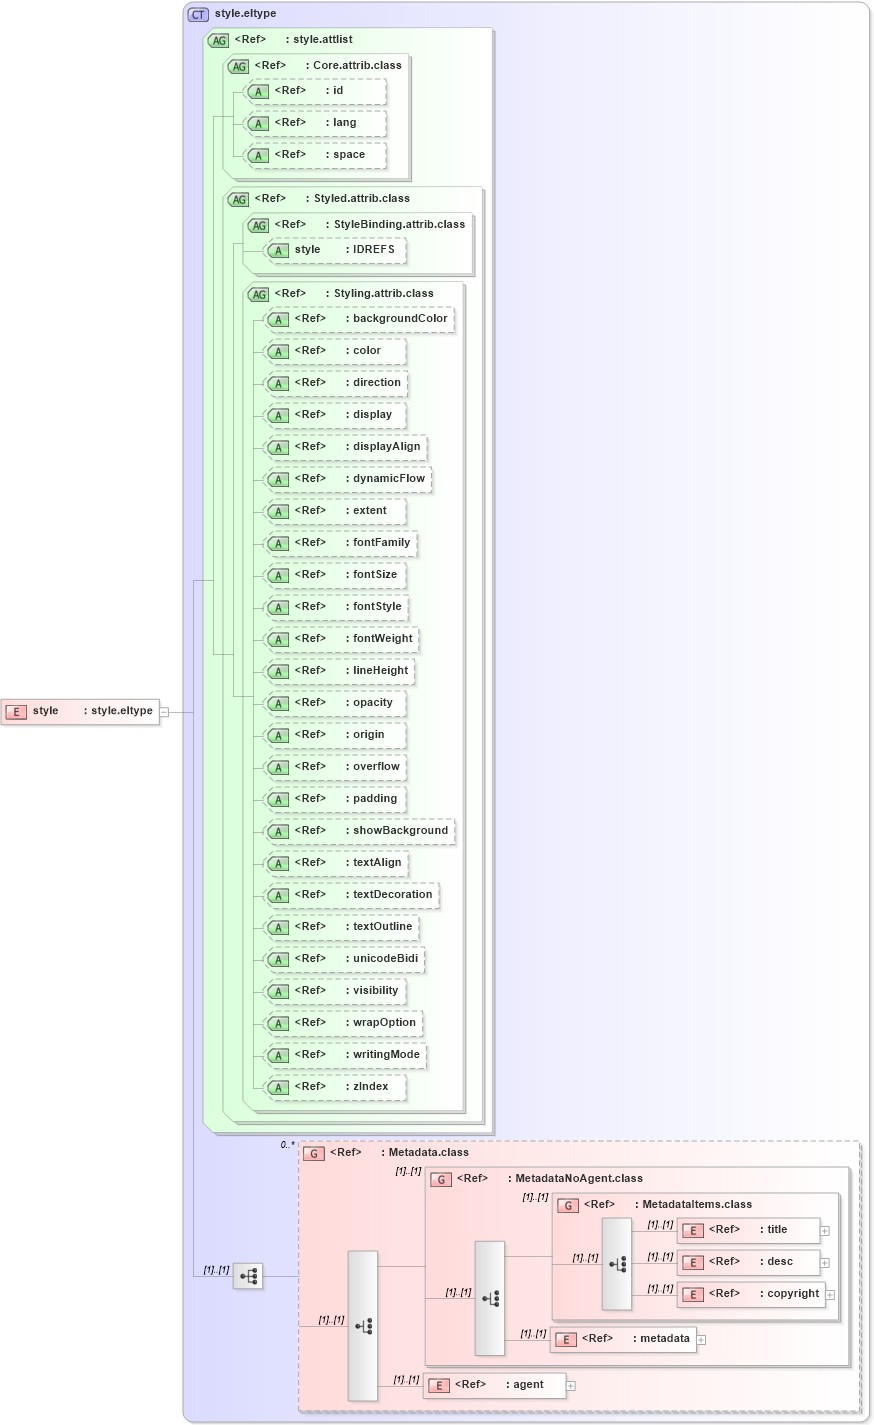Click the A icon of space attribute
The image size is (874, 1425).
click(258, 155)
